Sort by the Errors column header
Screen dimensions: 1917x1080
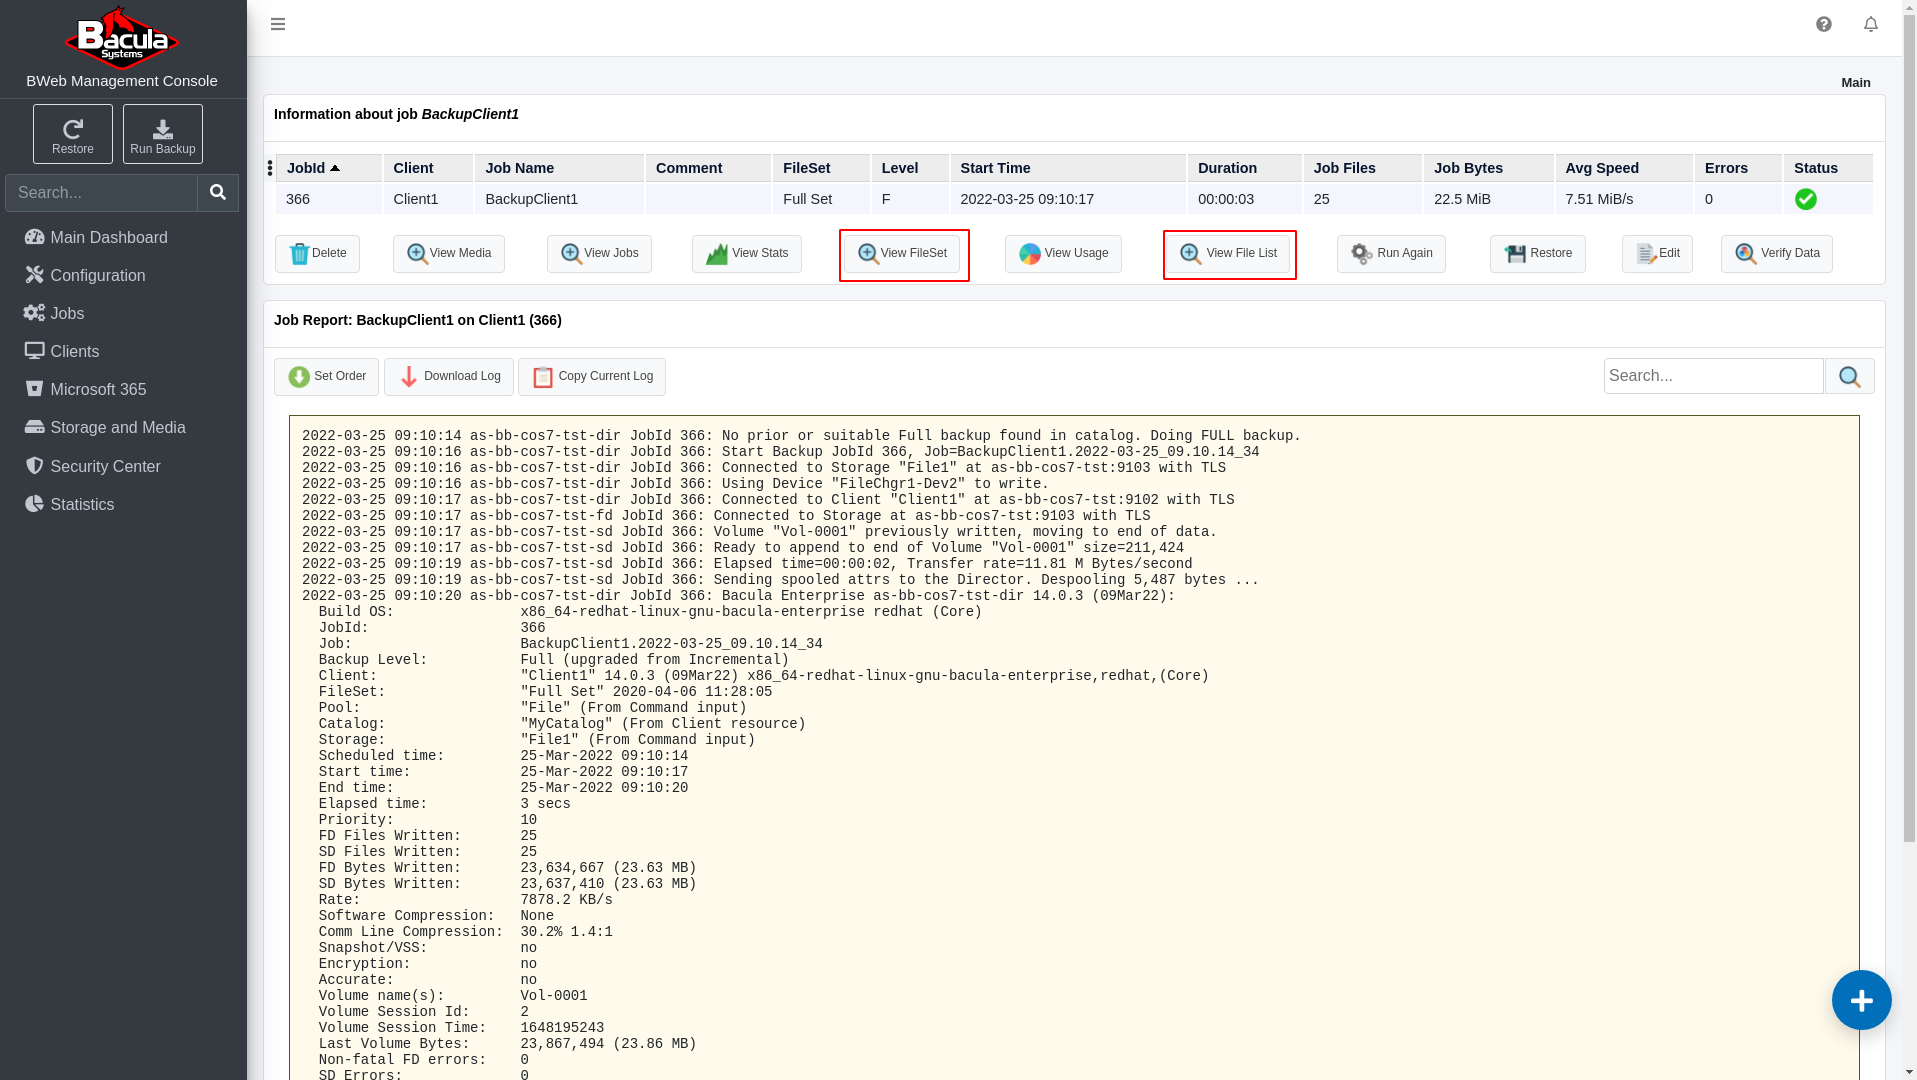pyautogui.click(x=1738, y=168)
